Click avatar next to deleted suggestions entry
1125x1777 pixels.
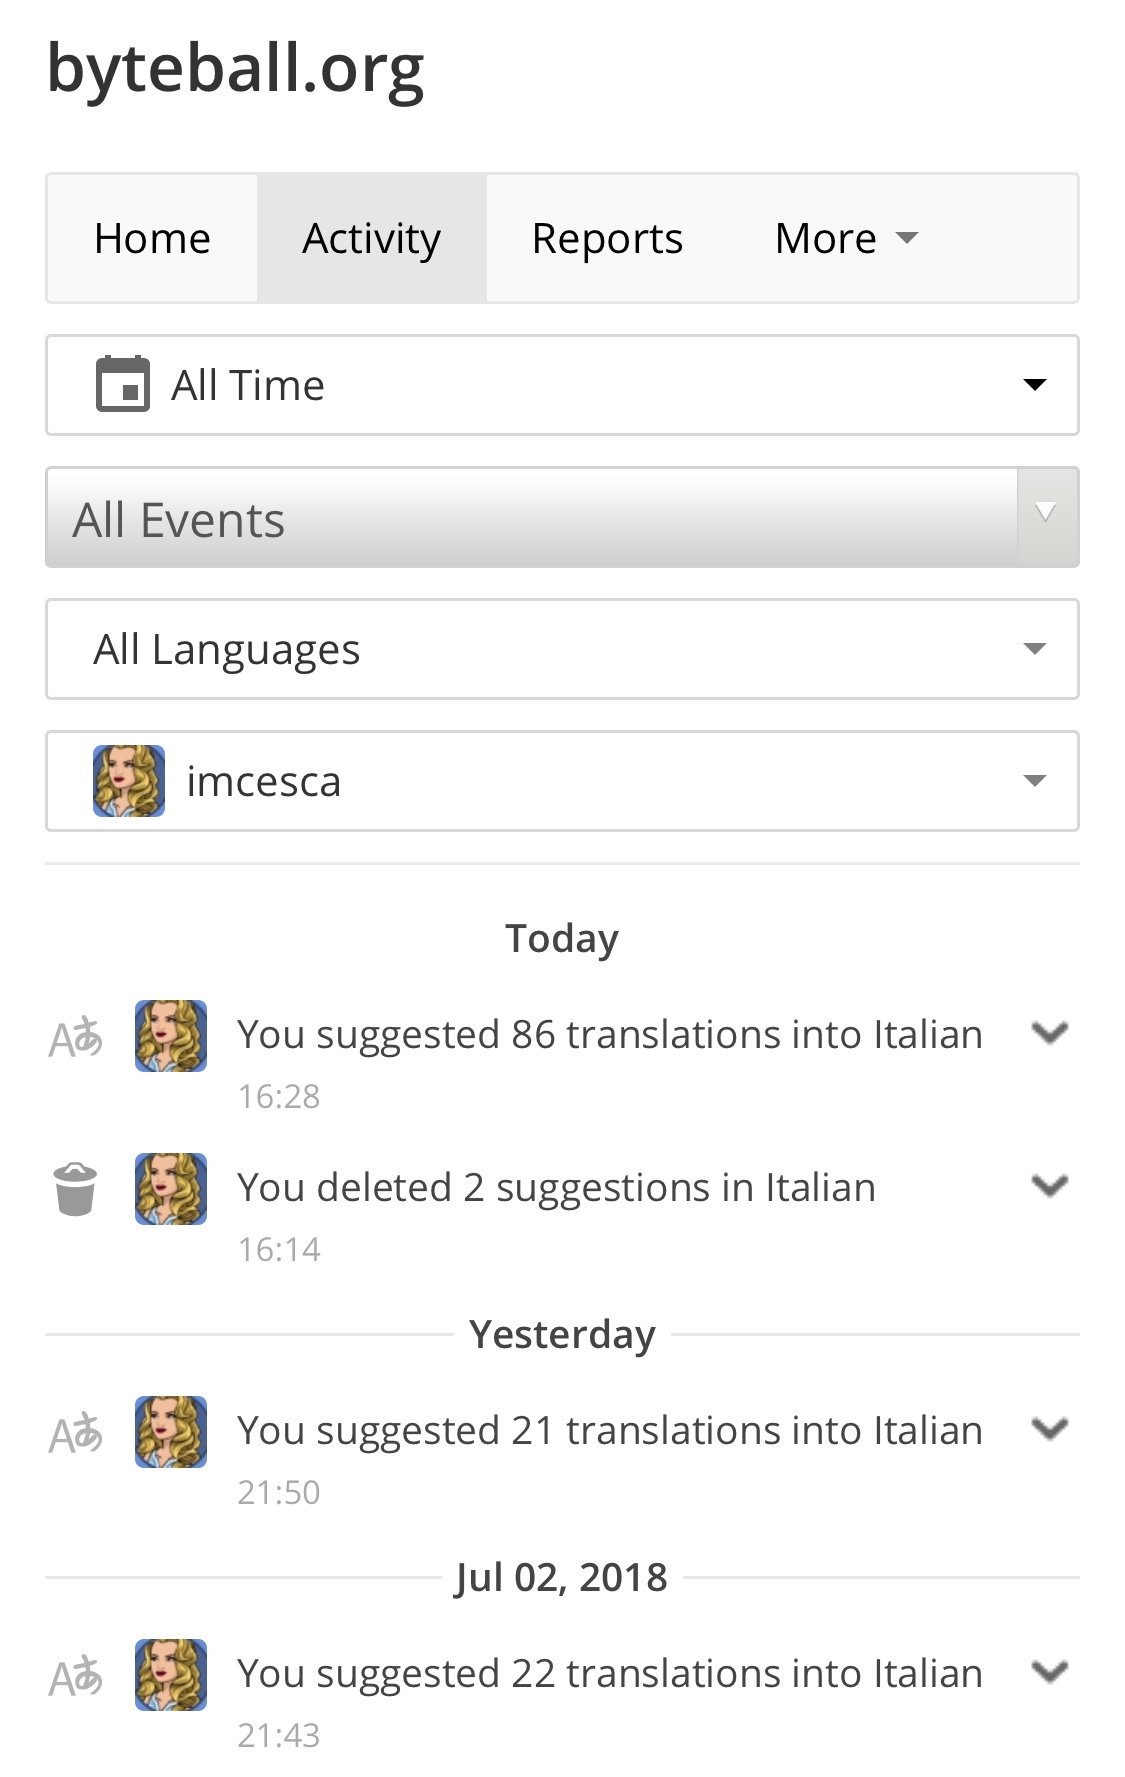[x=171, y=1189]
